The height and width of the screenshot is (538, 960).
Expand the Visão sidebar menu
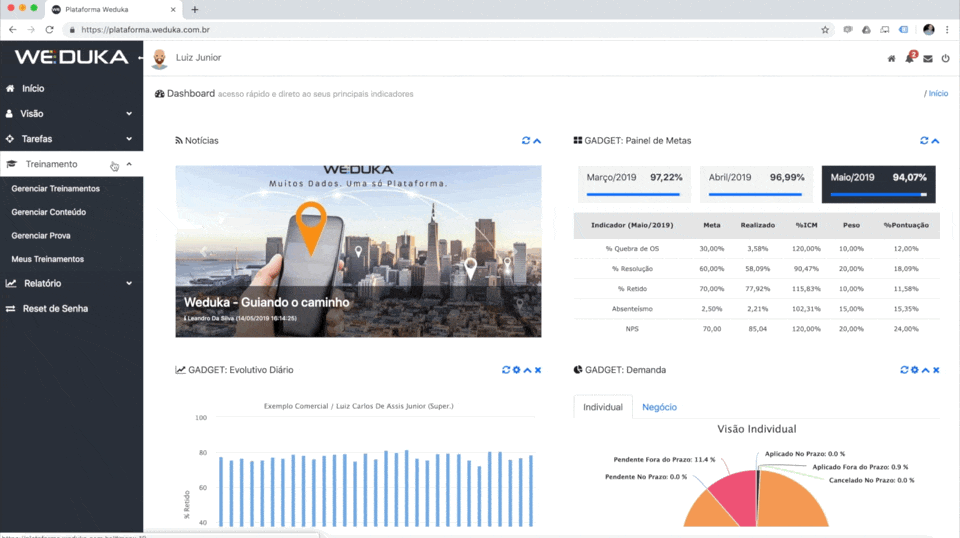[72, 113]
